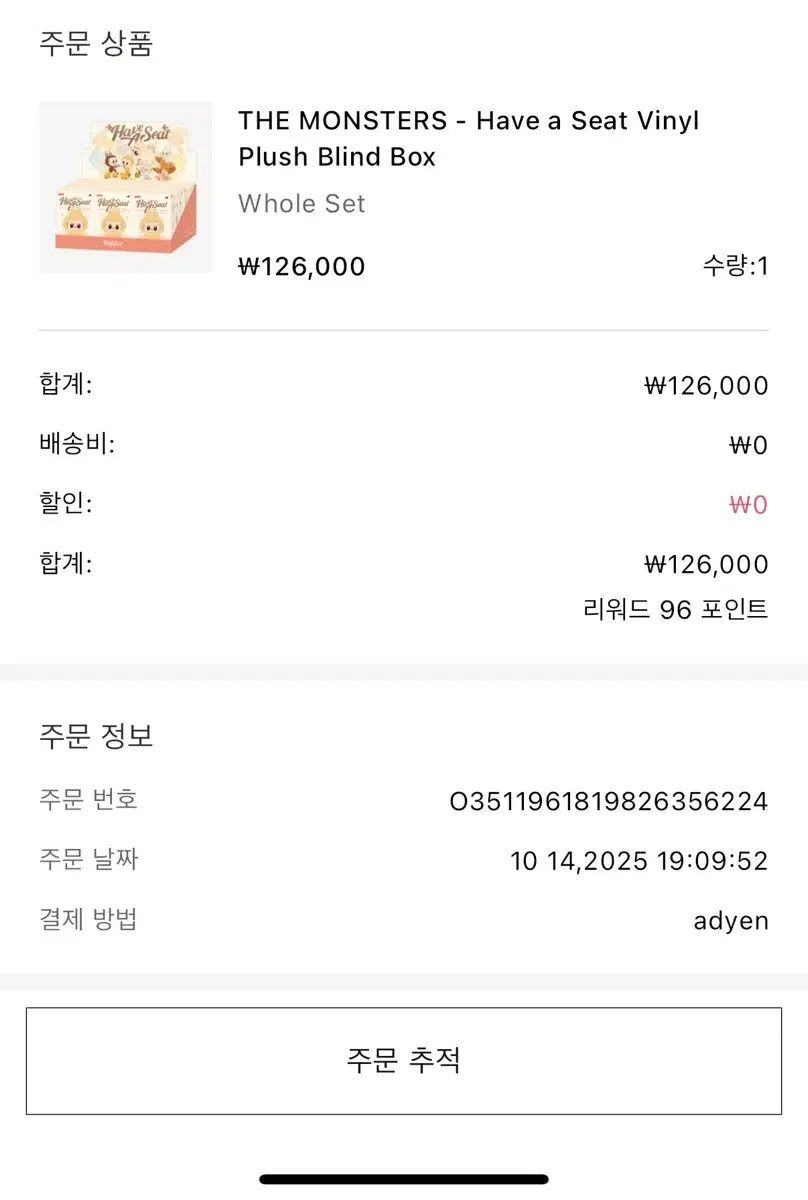Tap the 주문 날짜 label
808x1200 pixels.
click(x=89, y=859)
